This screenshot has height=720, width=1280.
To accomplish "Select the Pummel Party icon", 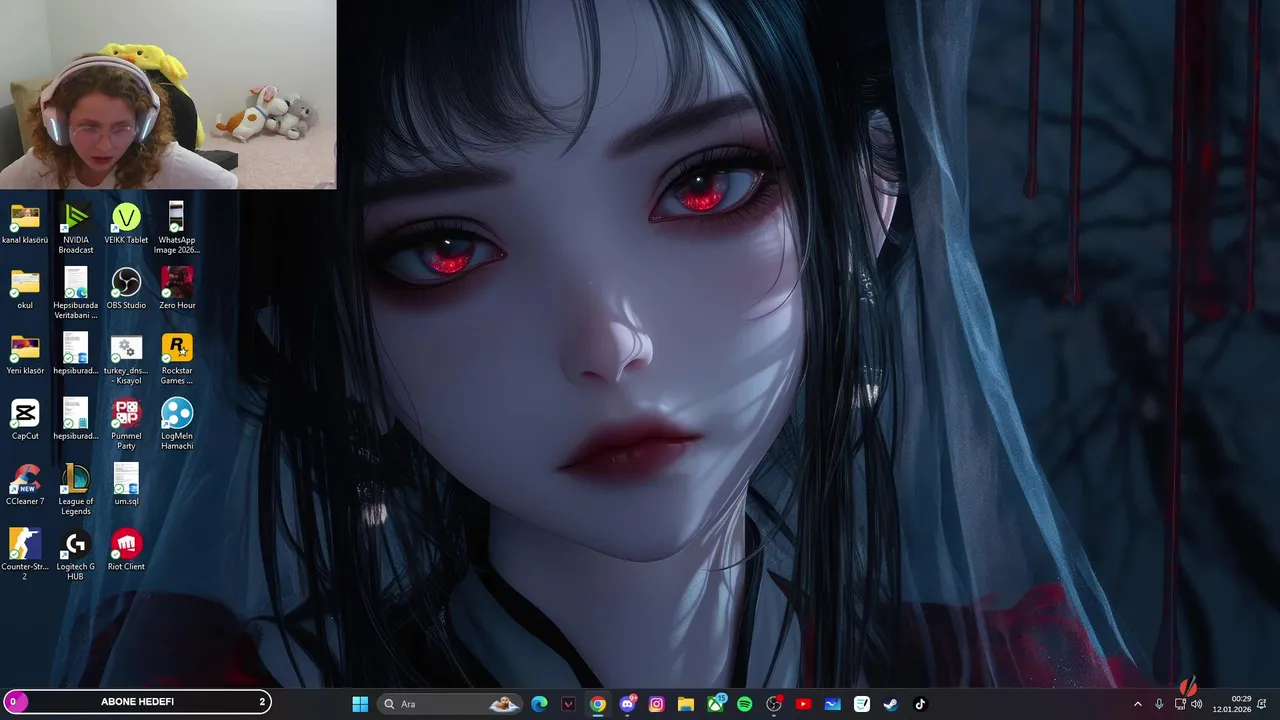I will pyautogui.click(x=126, y=423).
